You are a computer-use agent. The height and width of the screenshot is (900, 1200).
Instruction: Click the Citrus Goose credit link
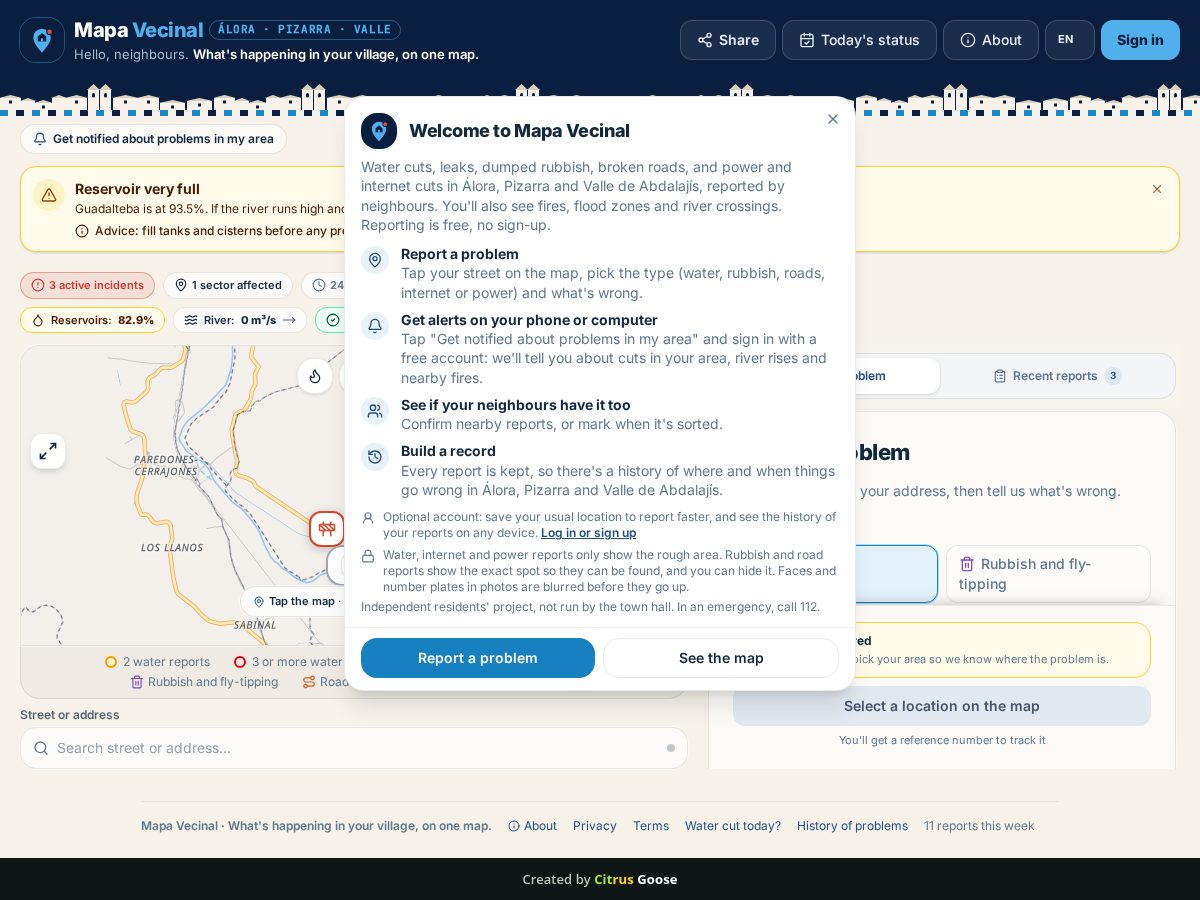[x=636, y=880]
